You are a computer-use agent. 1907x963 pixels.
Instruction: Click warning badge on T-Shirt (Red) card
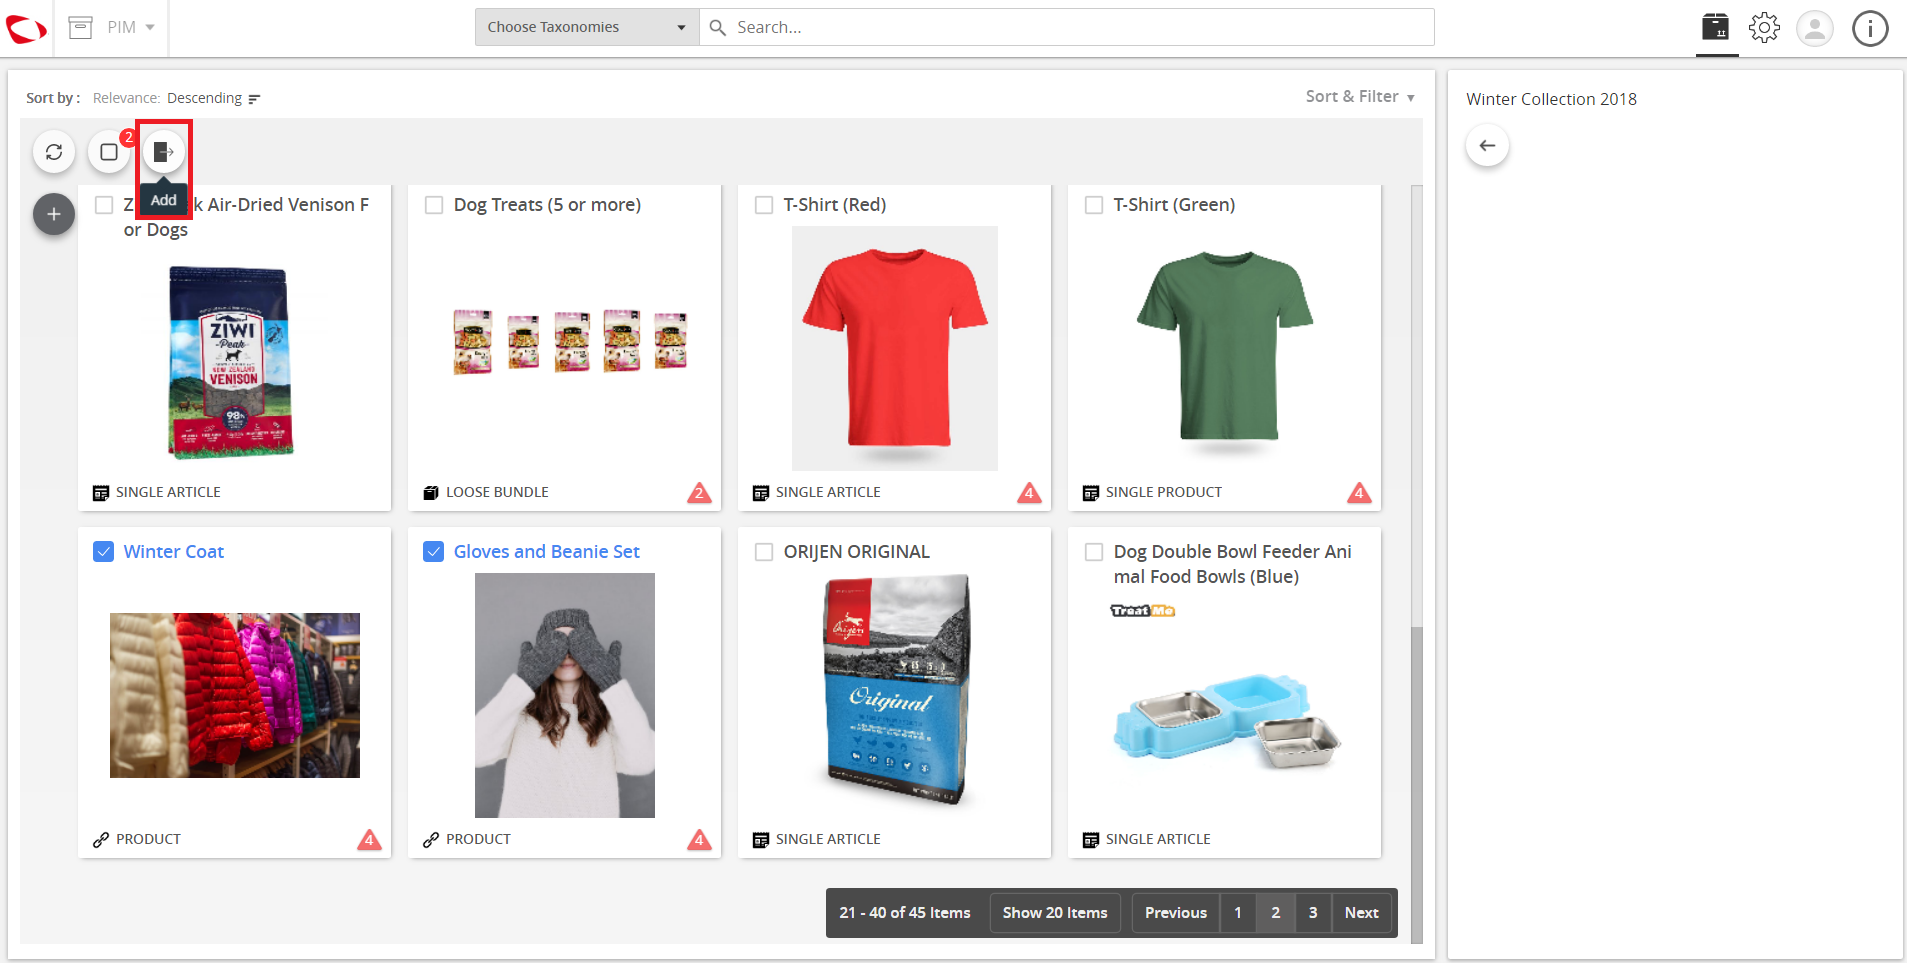point(1029,492)
